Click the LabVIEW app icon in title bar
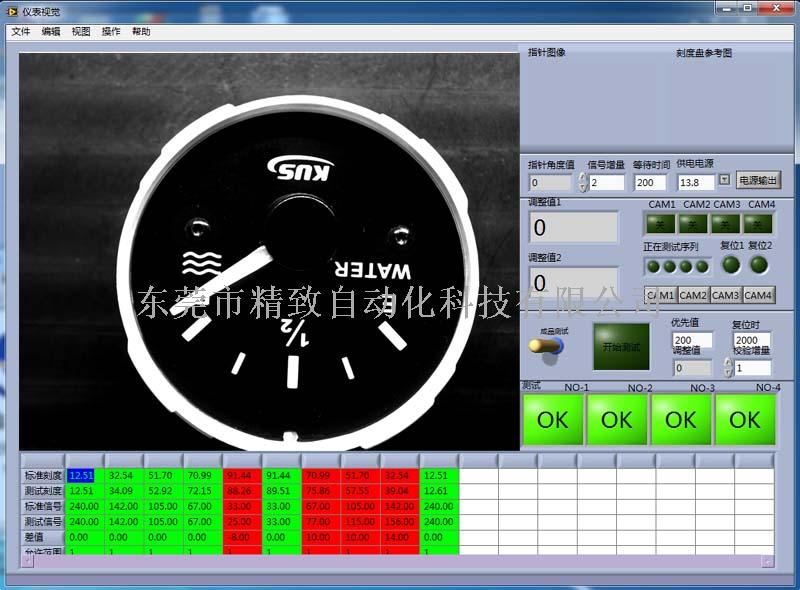The image size is (800, 590). (12, 11)
